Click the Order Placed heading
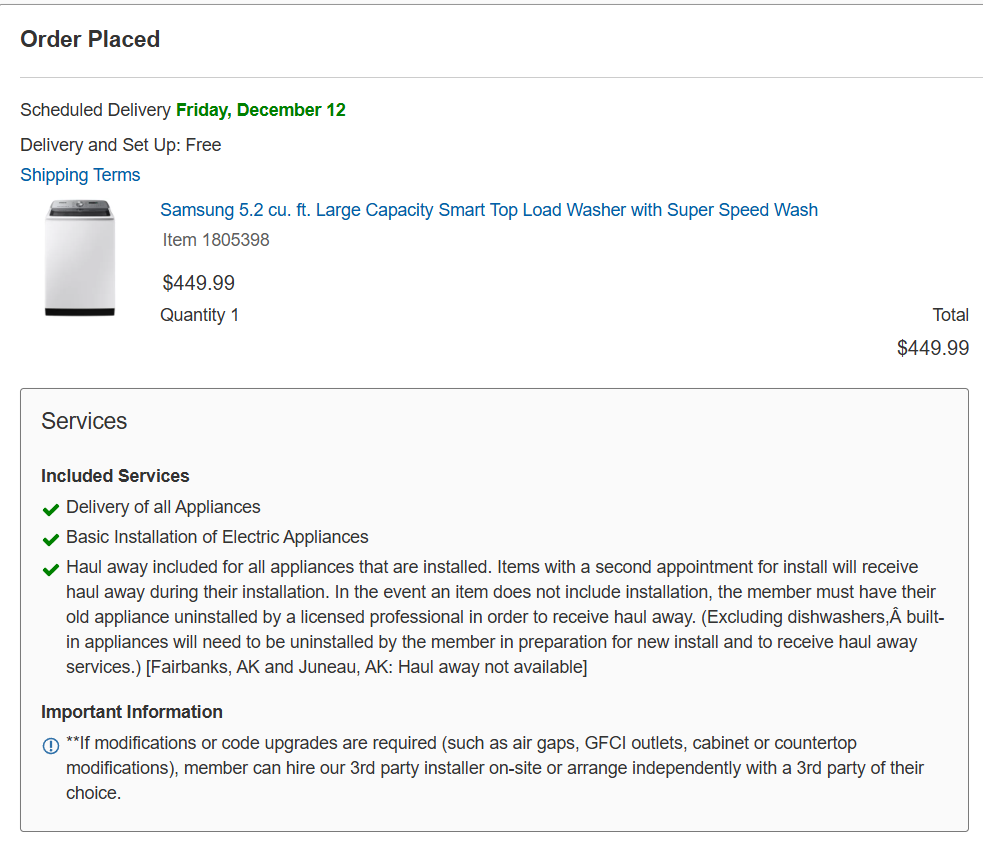The width and height of the screenshot is (983, 843). [x=90, y=40]
